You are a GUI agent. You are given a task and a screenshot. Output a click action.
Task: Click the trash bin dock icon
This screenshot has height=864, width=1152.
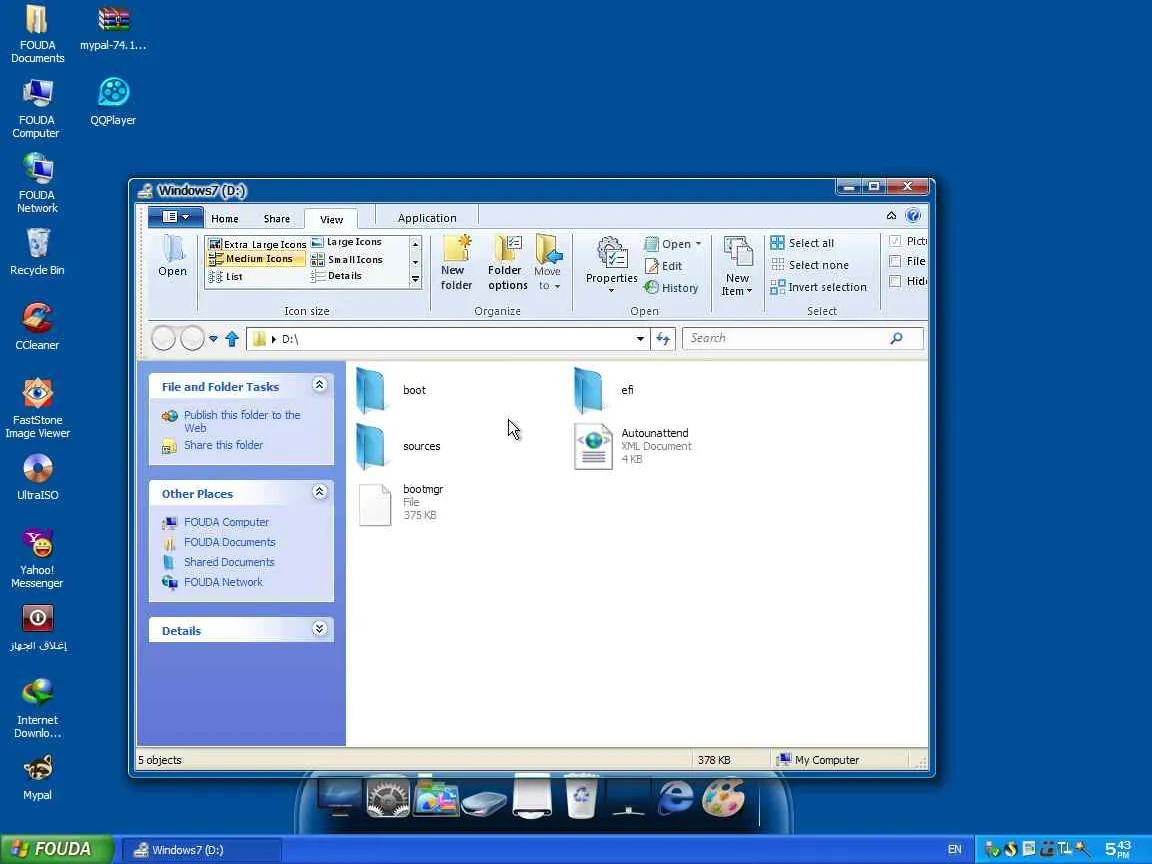coord(581,796)
